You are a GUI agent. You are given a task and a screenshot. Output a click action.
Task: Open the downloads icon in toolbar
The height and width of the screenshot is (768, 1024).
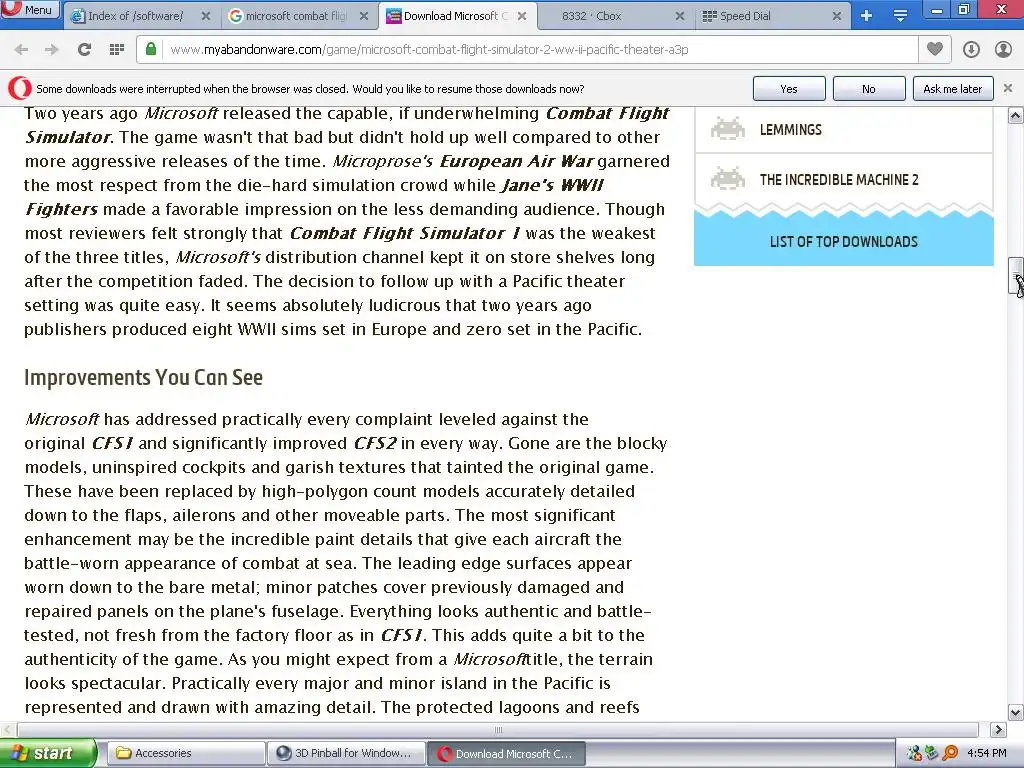coord(971,50)
